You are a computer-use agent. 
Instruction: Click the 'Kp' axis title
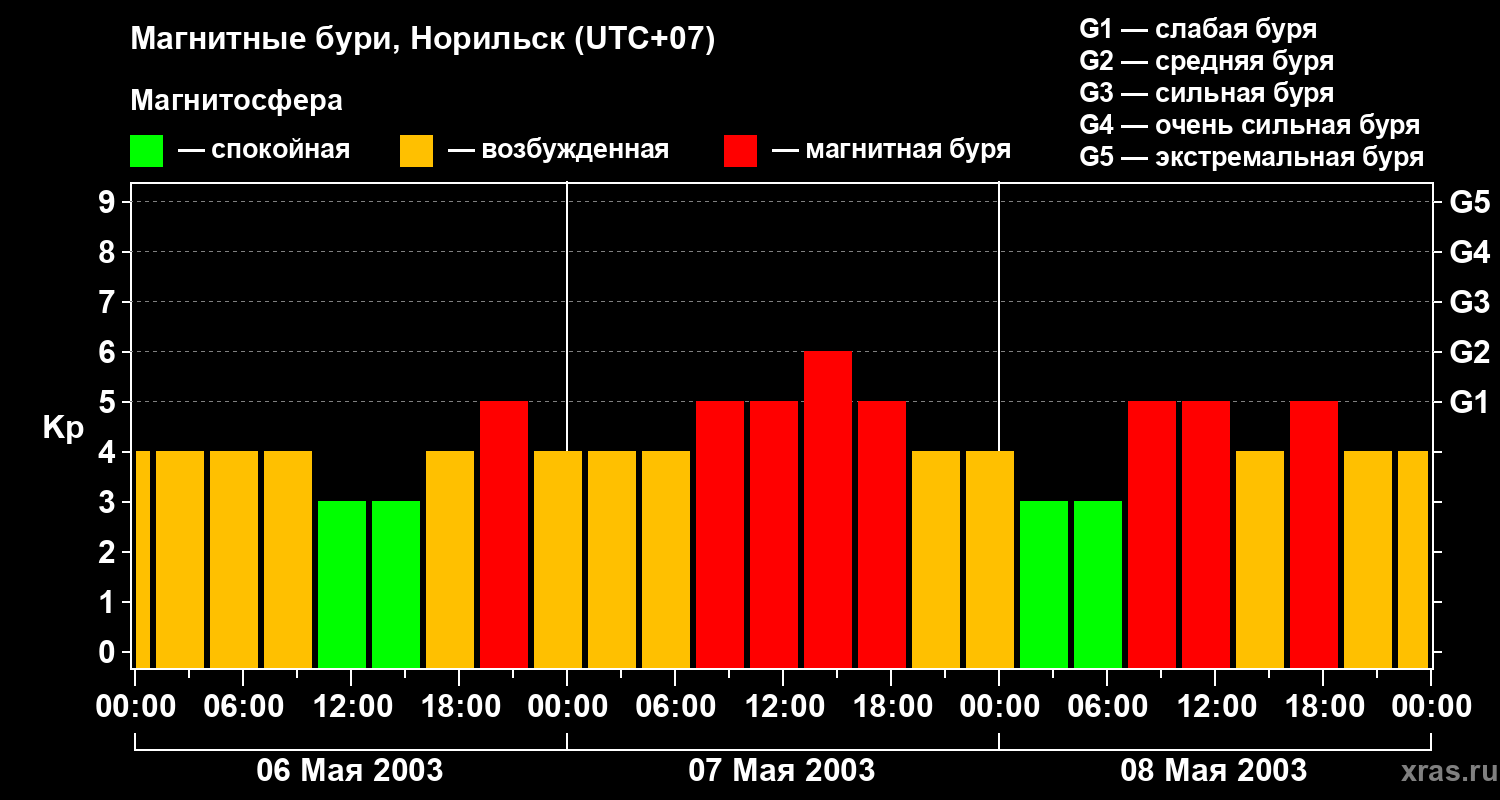(x=61, y=428)
